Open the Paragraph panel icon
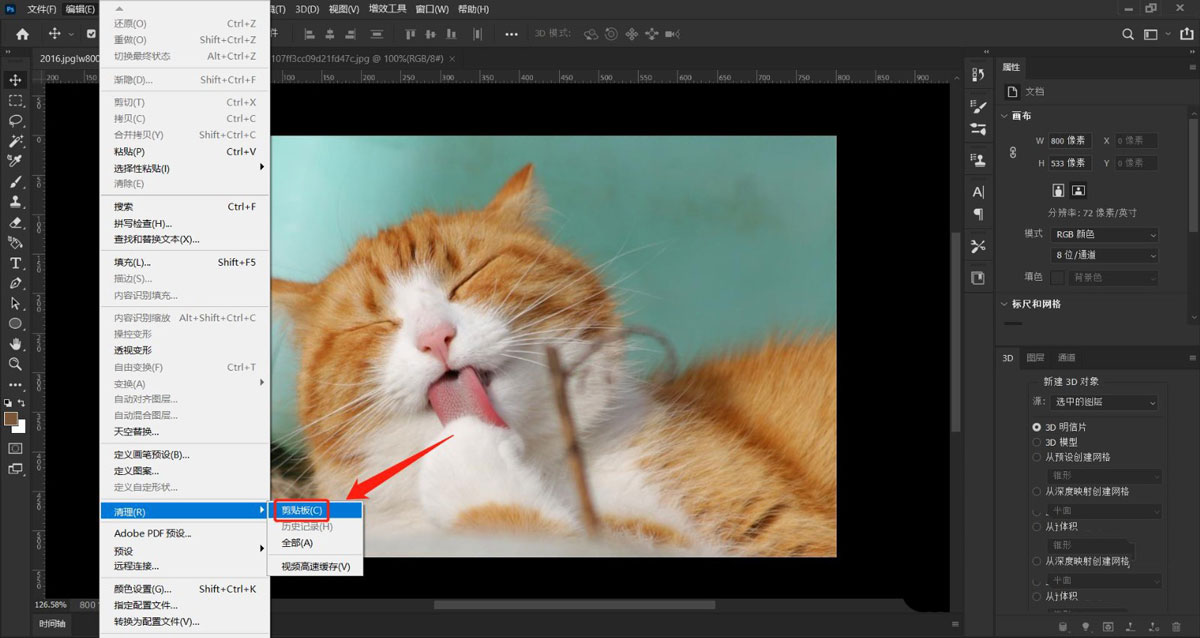 978,211
